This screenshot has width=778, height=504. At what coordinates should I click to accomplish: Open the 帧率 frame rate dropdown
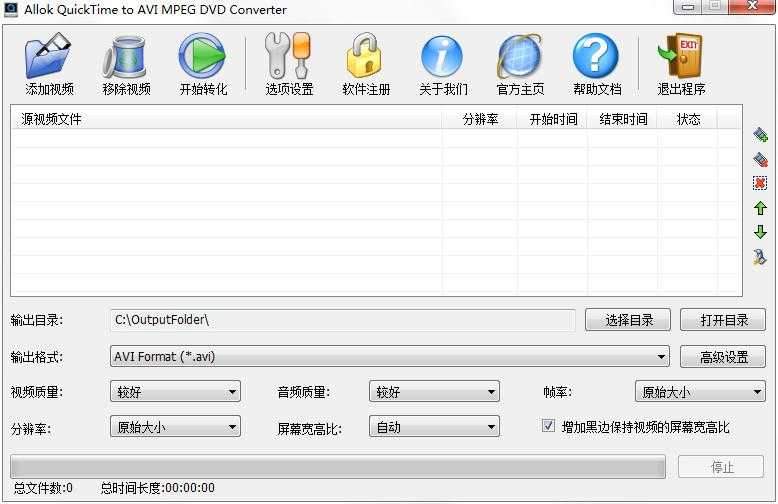point(700,391)
